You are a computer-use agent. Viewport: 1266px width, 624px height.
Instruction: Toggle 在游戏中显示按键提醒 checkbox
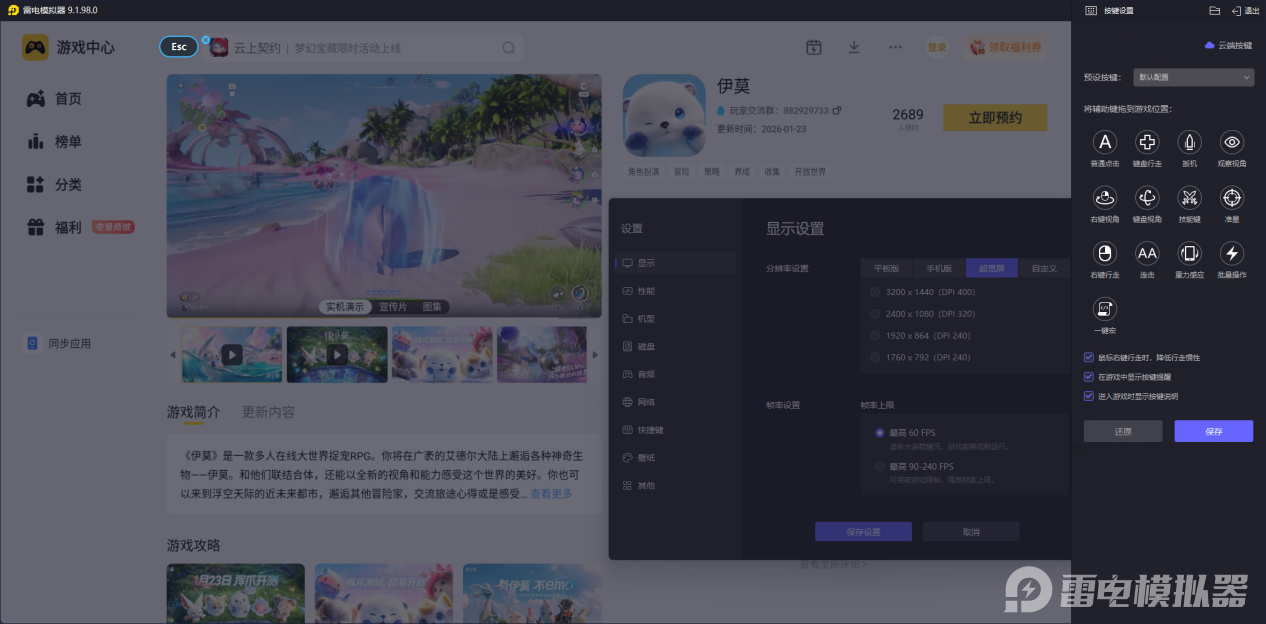coord(1088,377)
